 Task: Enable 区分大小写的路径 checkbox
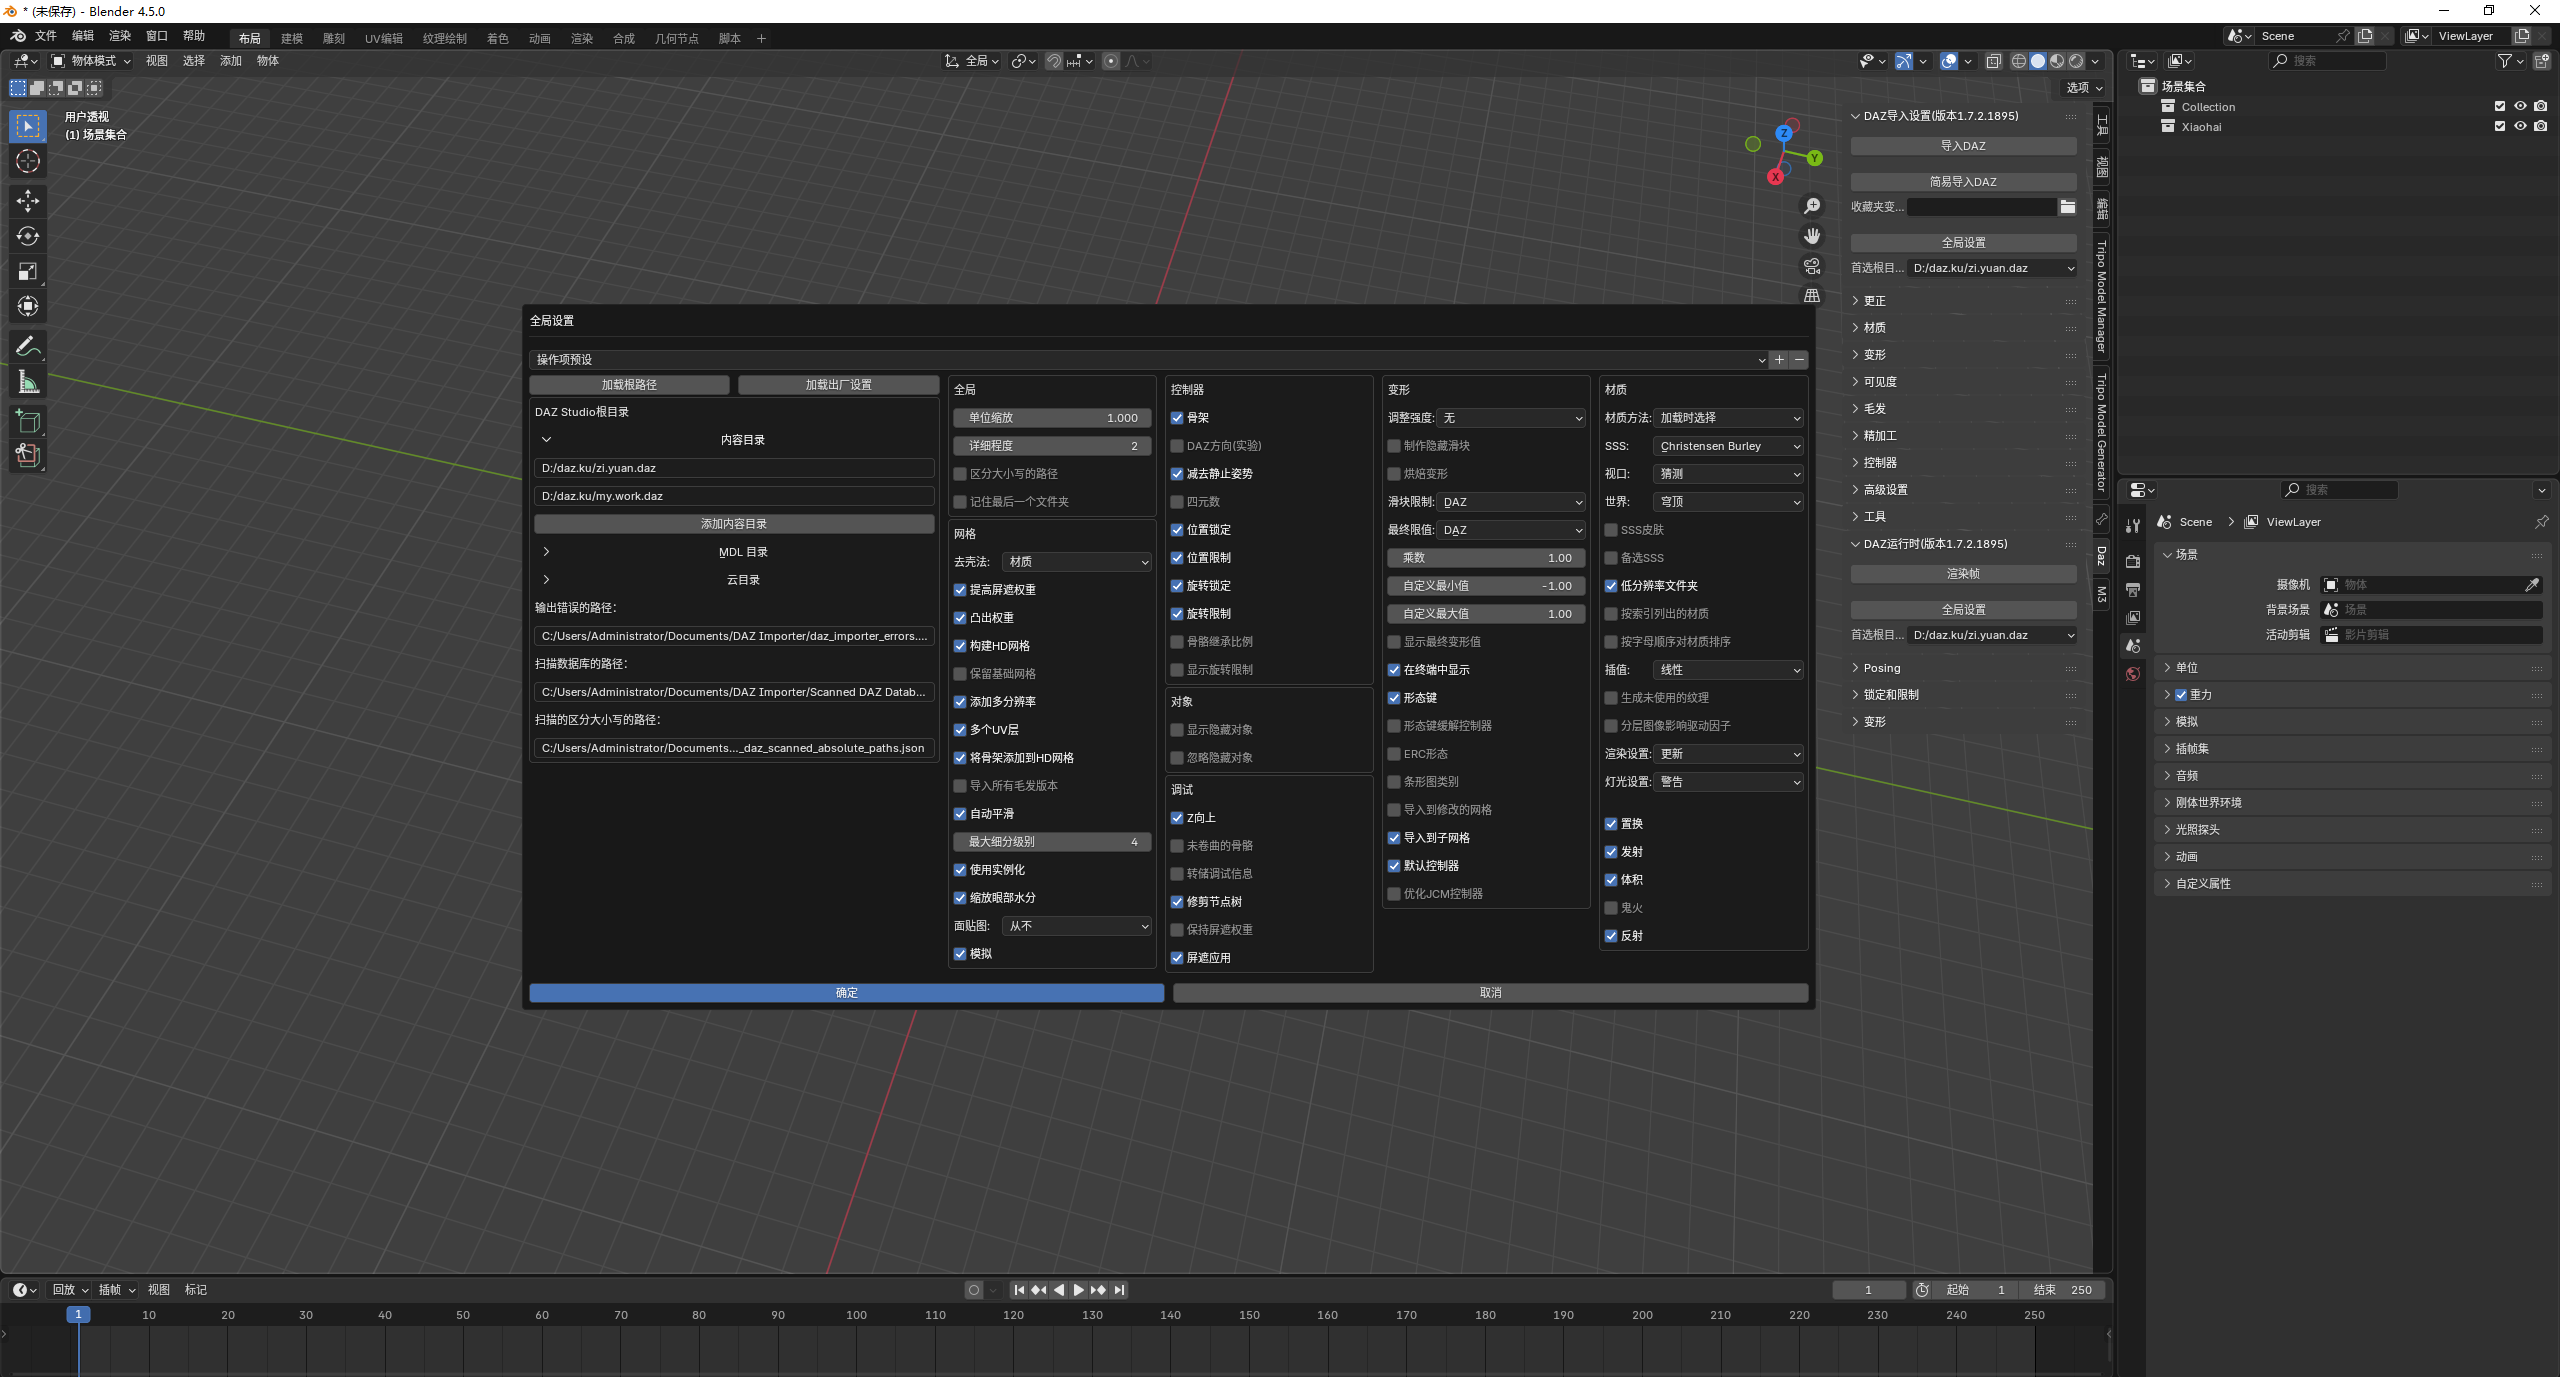pos(960,474)
